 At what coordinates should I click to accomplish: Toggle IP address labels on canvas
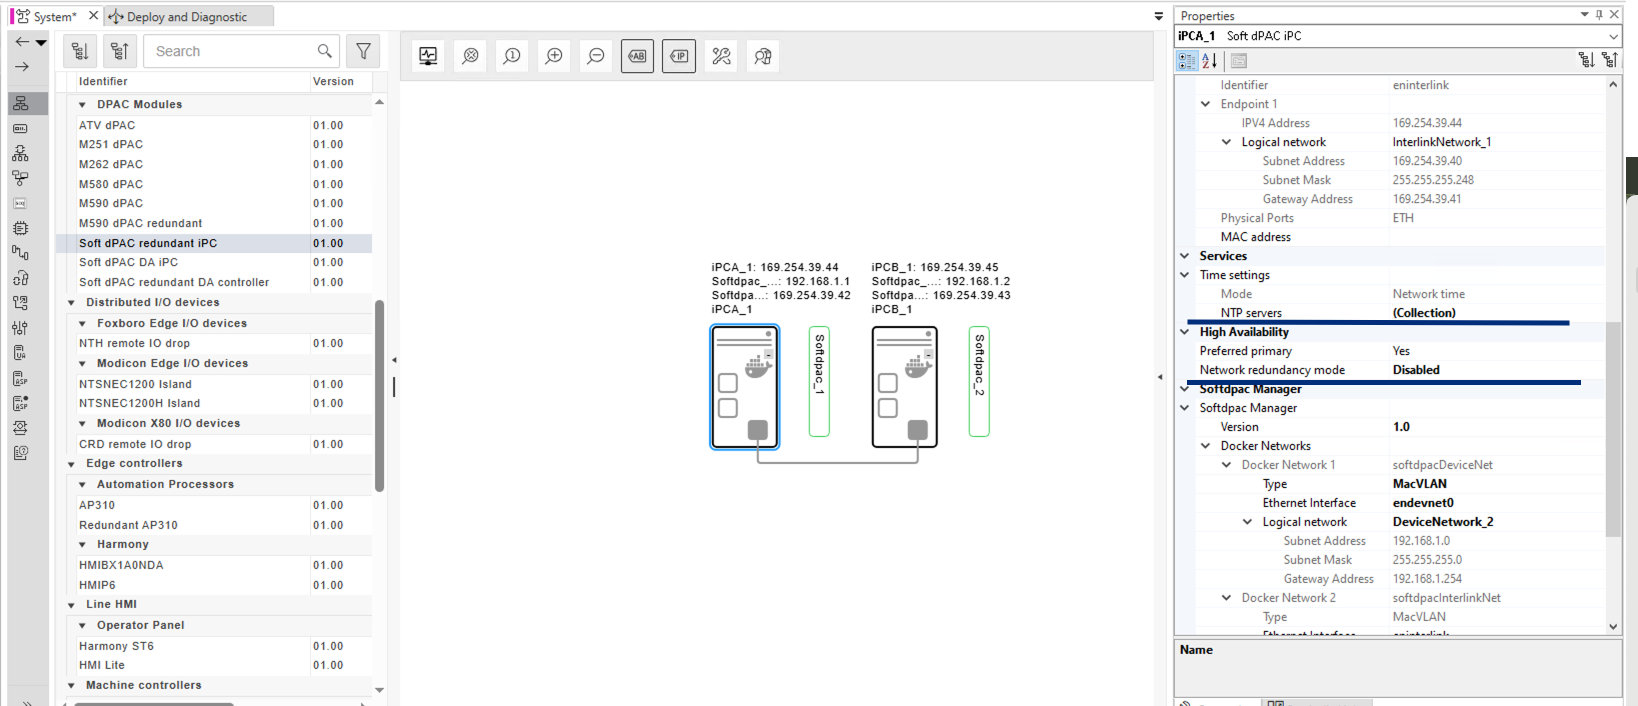[x=679, y=56]
